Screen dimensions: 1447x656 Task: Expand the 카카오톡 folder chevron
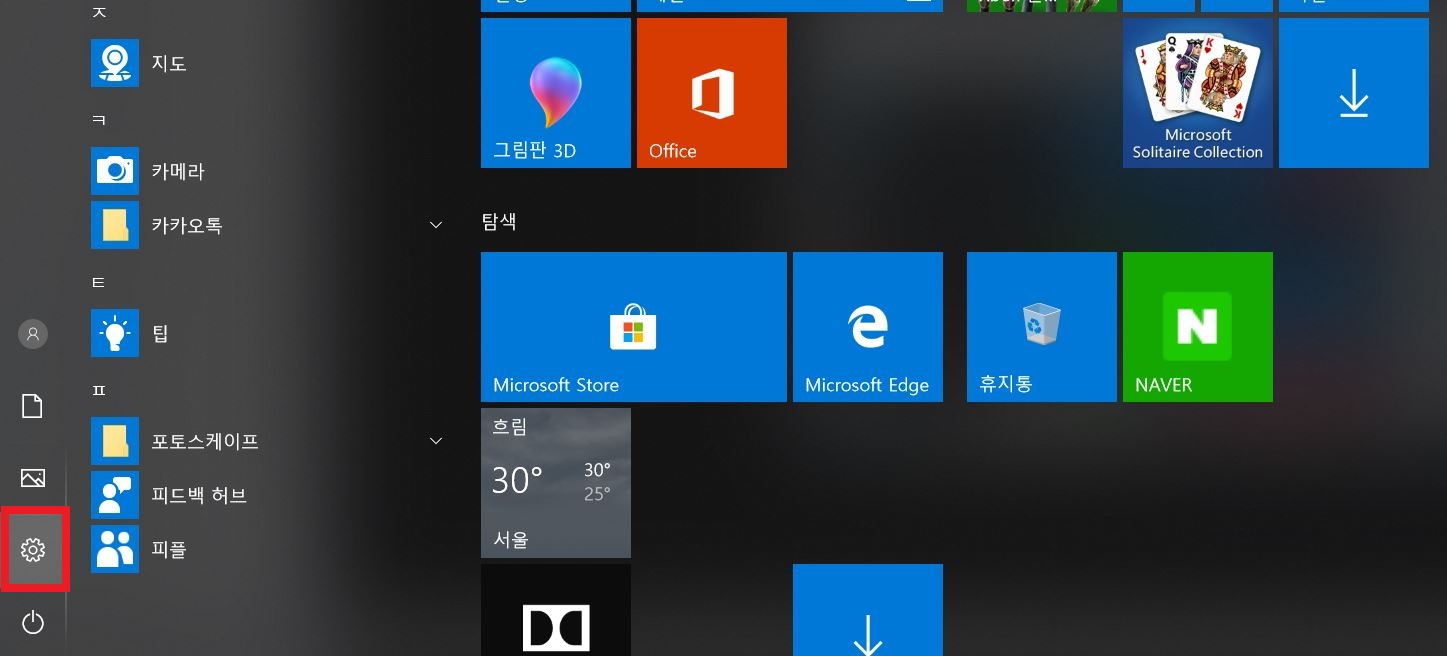(x=436, y=225)
